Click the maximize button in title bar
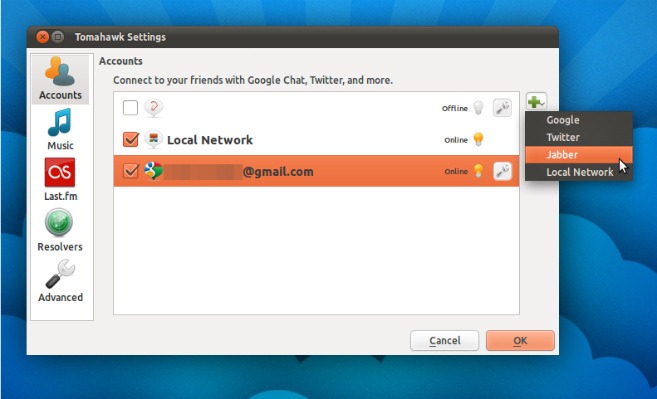 58,37
